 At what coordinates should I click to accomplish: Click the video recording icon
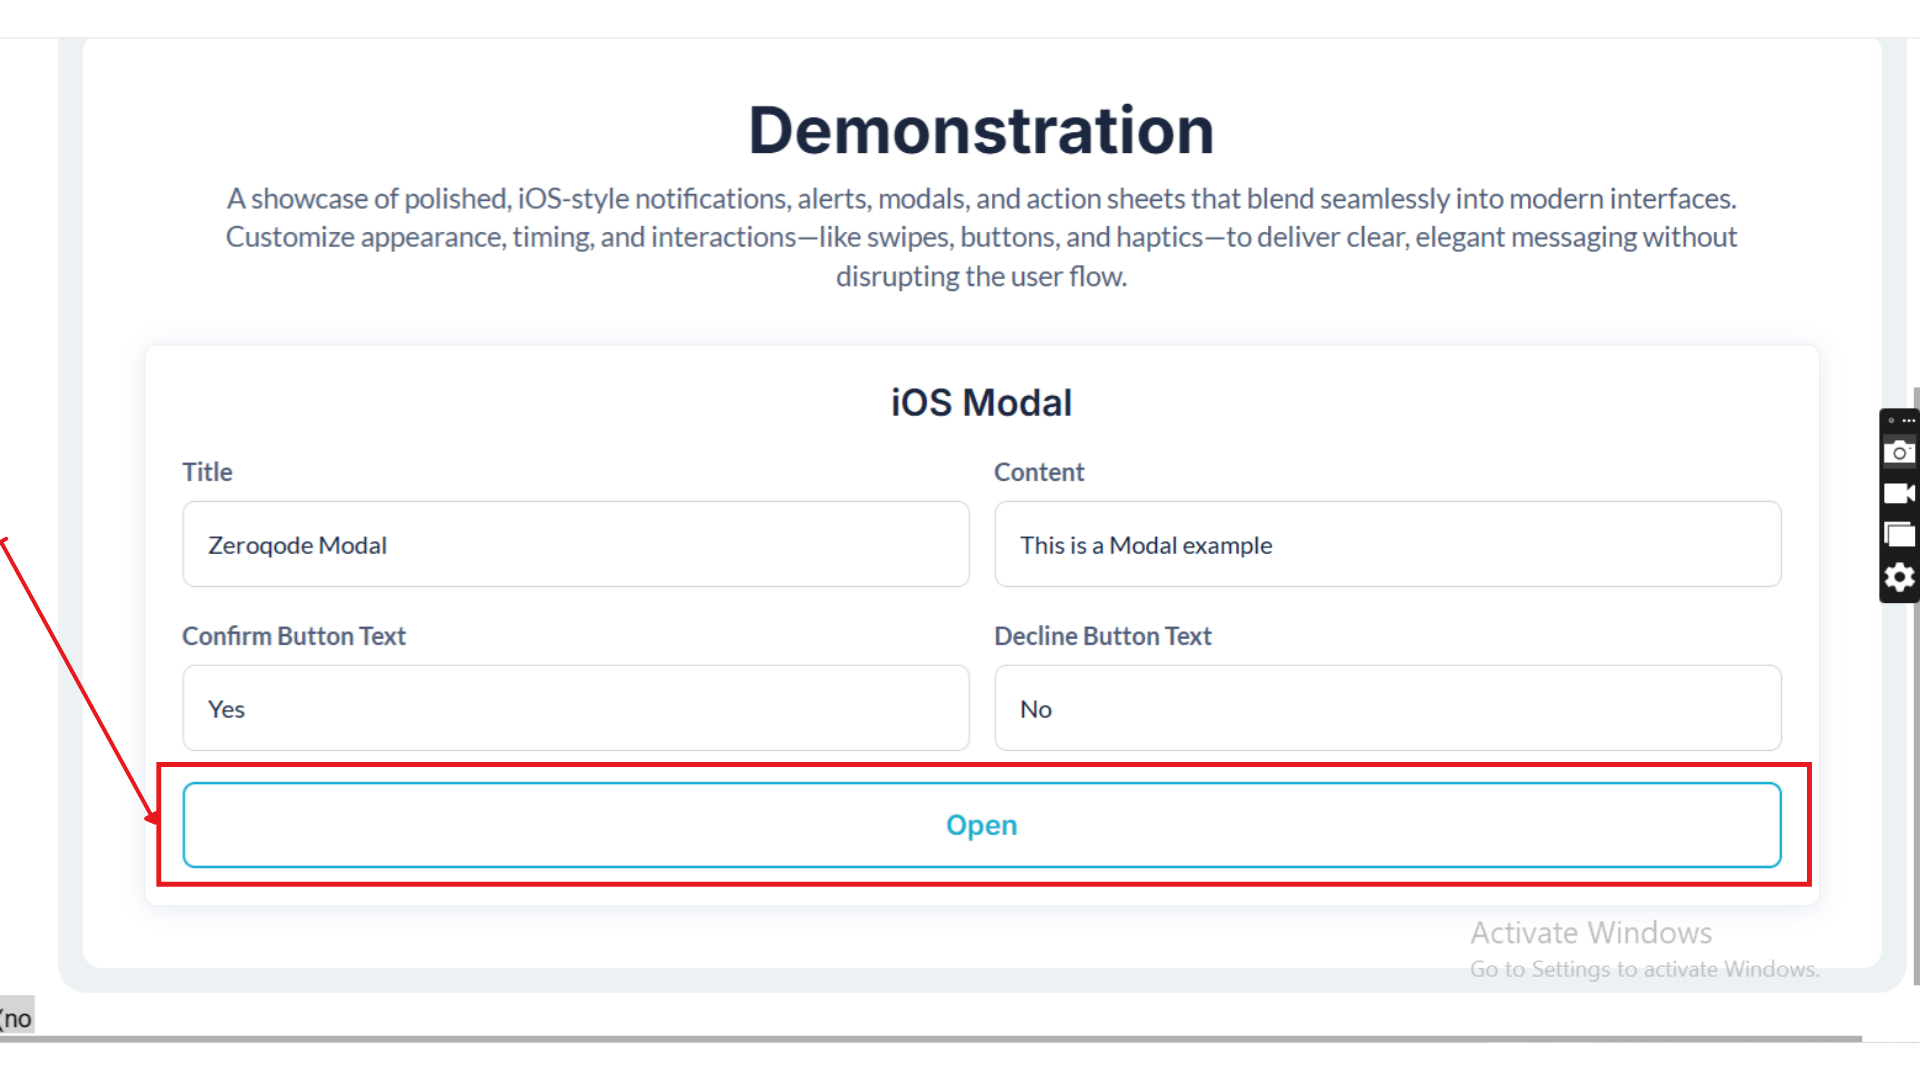1899,493
